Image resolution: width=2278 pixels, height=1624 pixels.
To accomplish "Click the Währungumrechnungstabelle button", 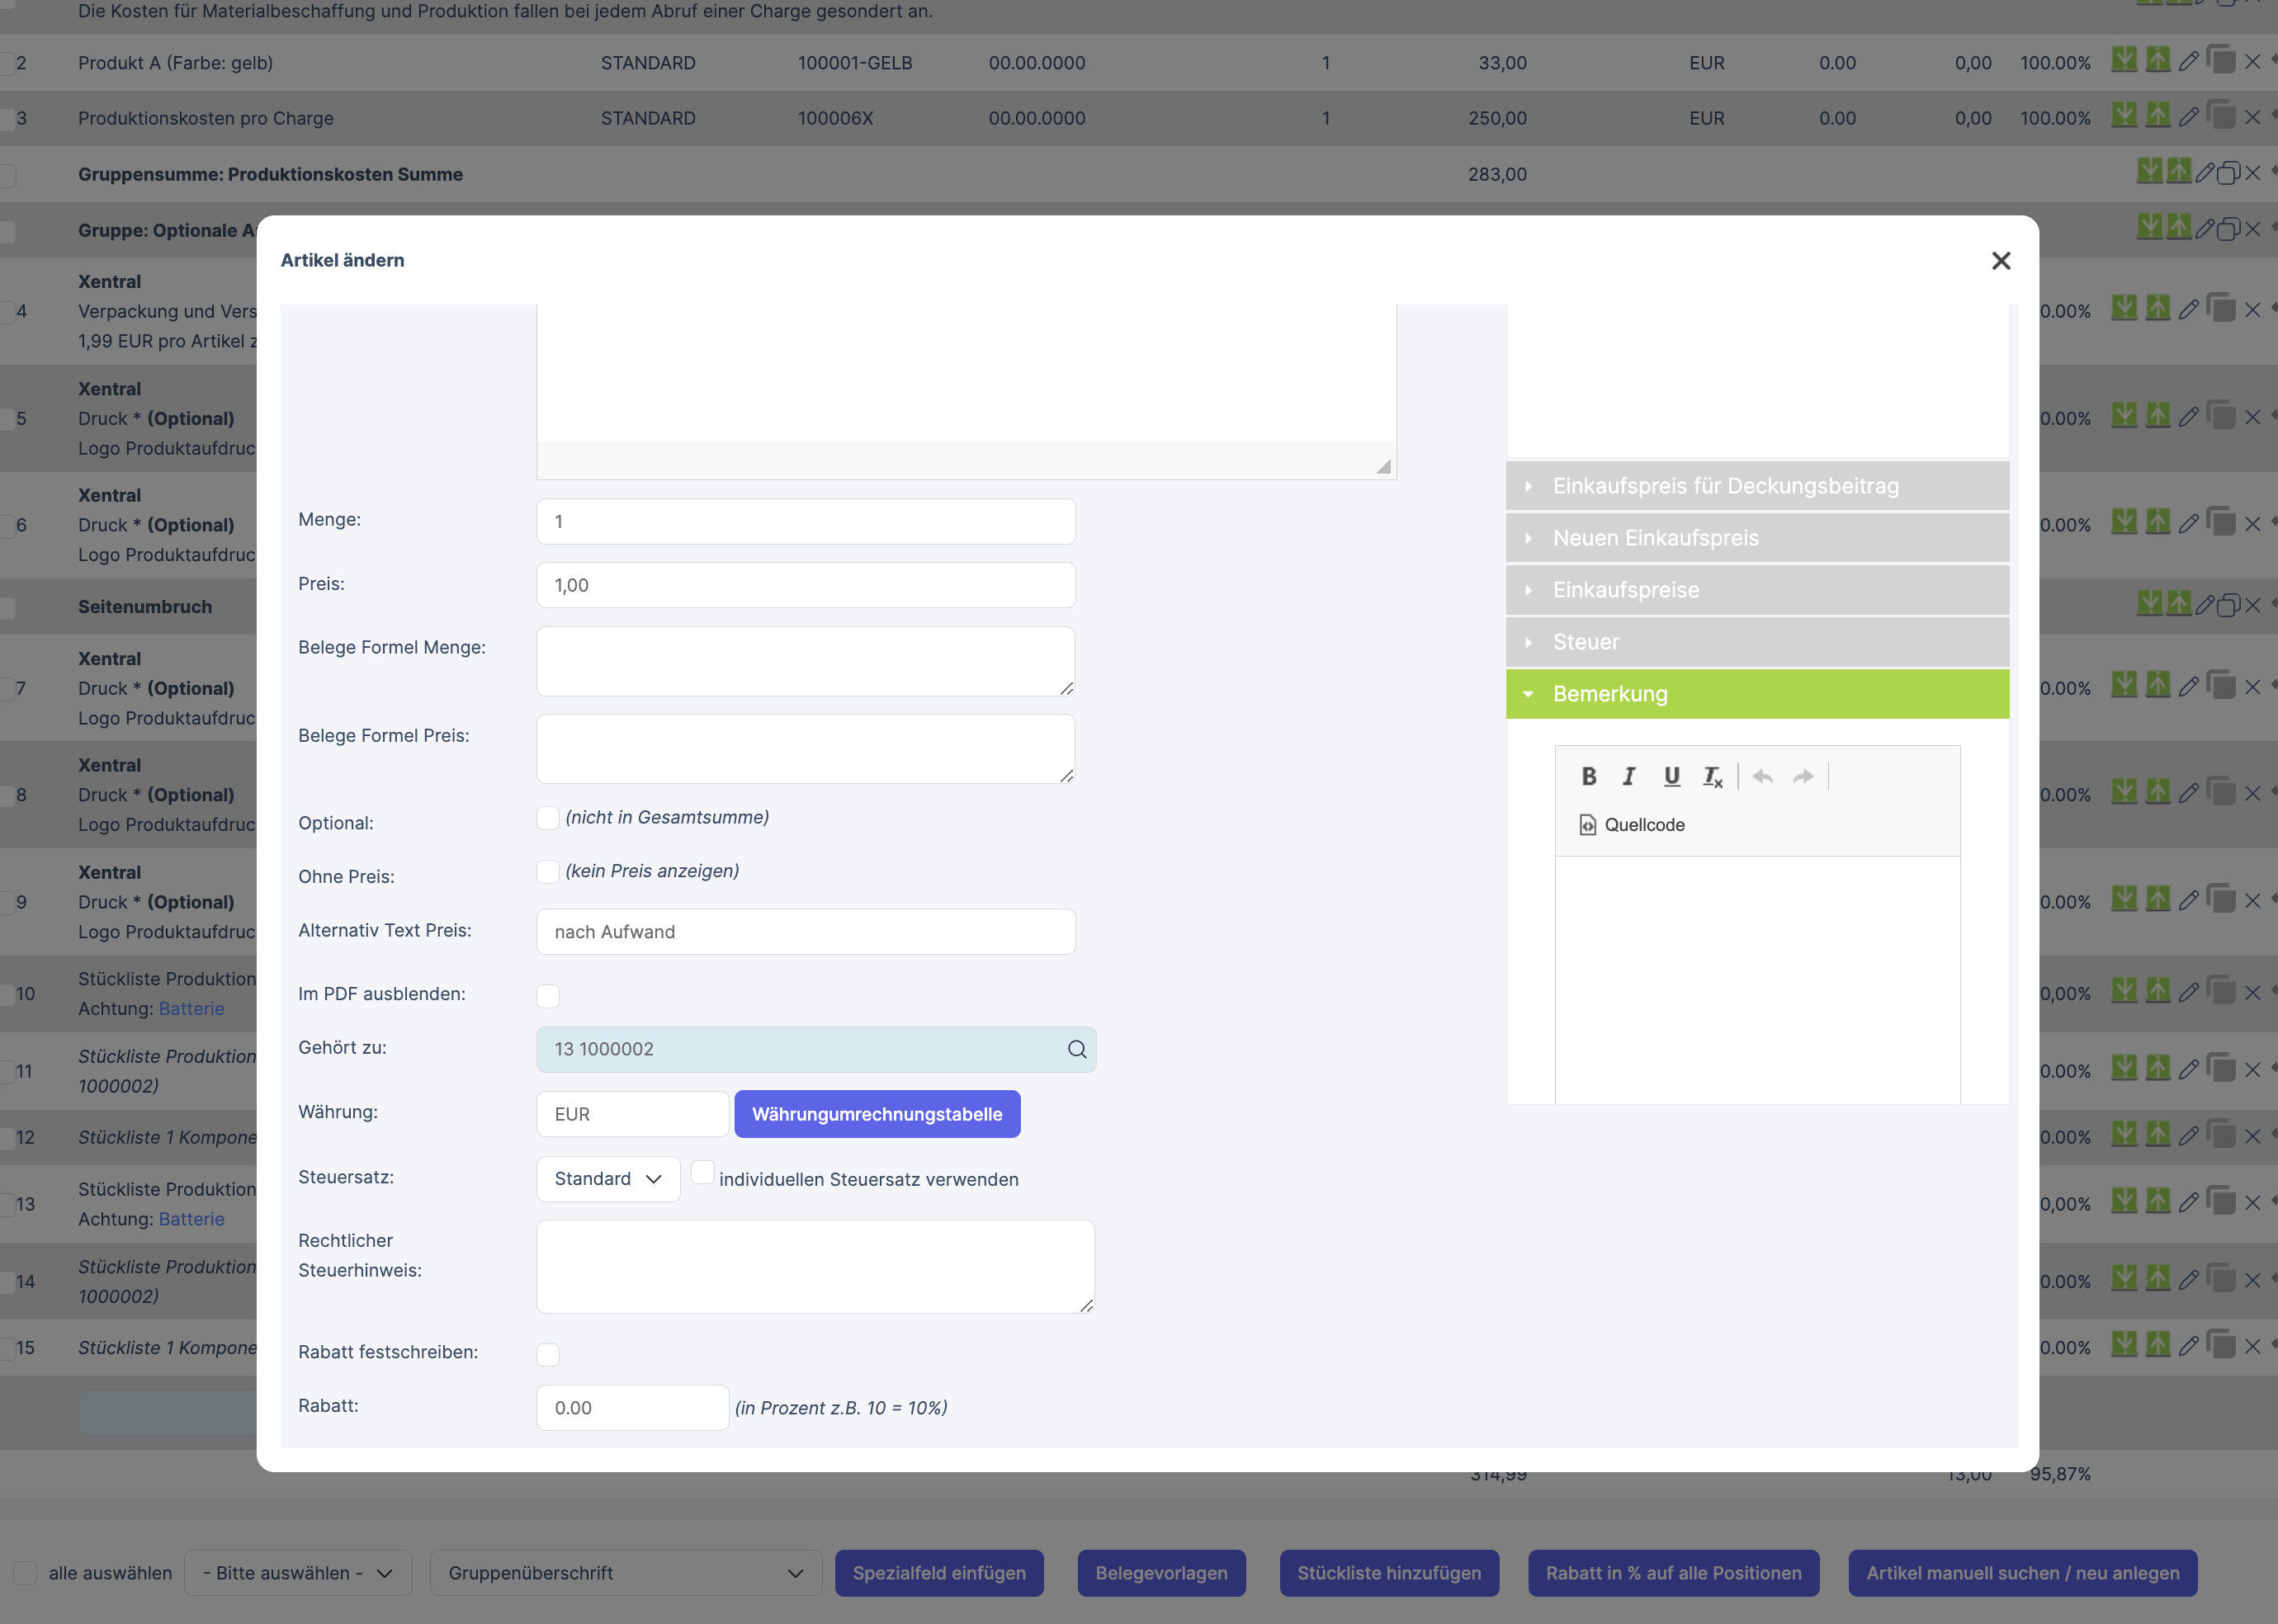I will tap(877, 1114).
